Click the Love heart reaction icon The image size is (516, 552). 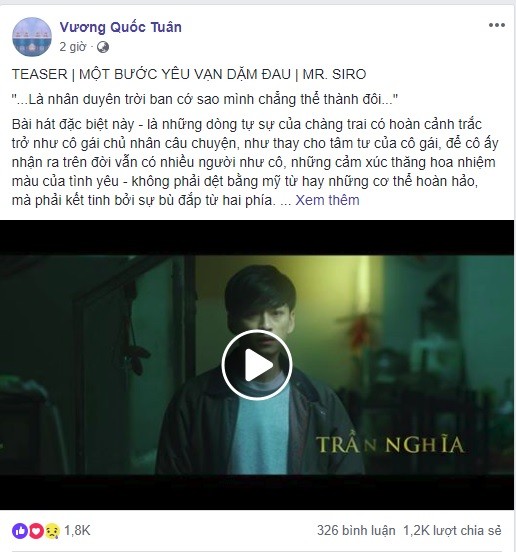[x=36, y=531]
